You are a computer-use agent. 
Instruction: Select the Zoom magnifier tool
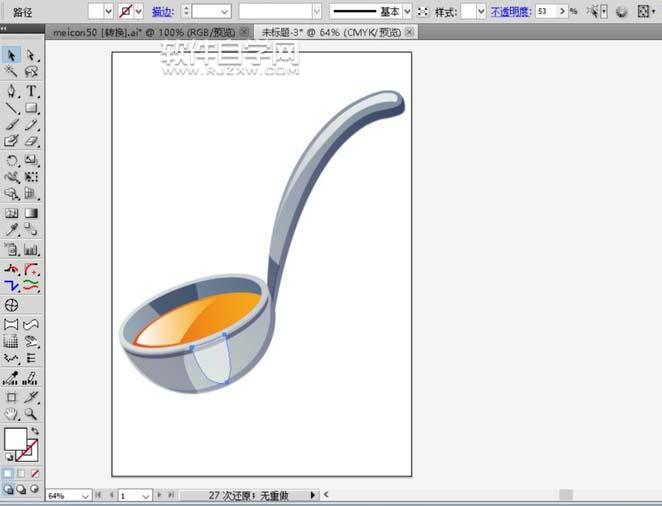coord(31,414)
